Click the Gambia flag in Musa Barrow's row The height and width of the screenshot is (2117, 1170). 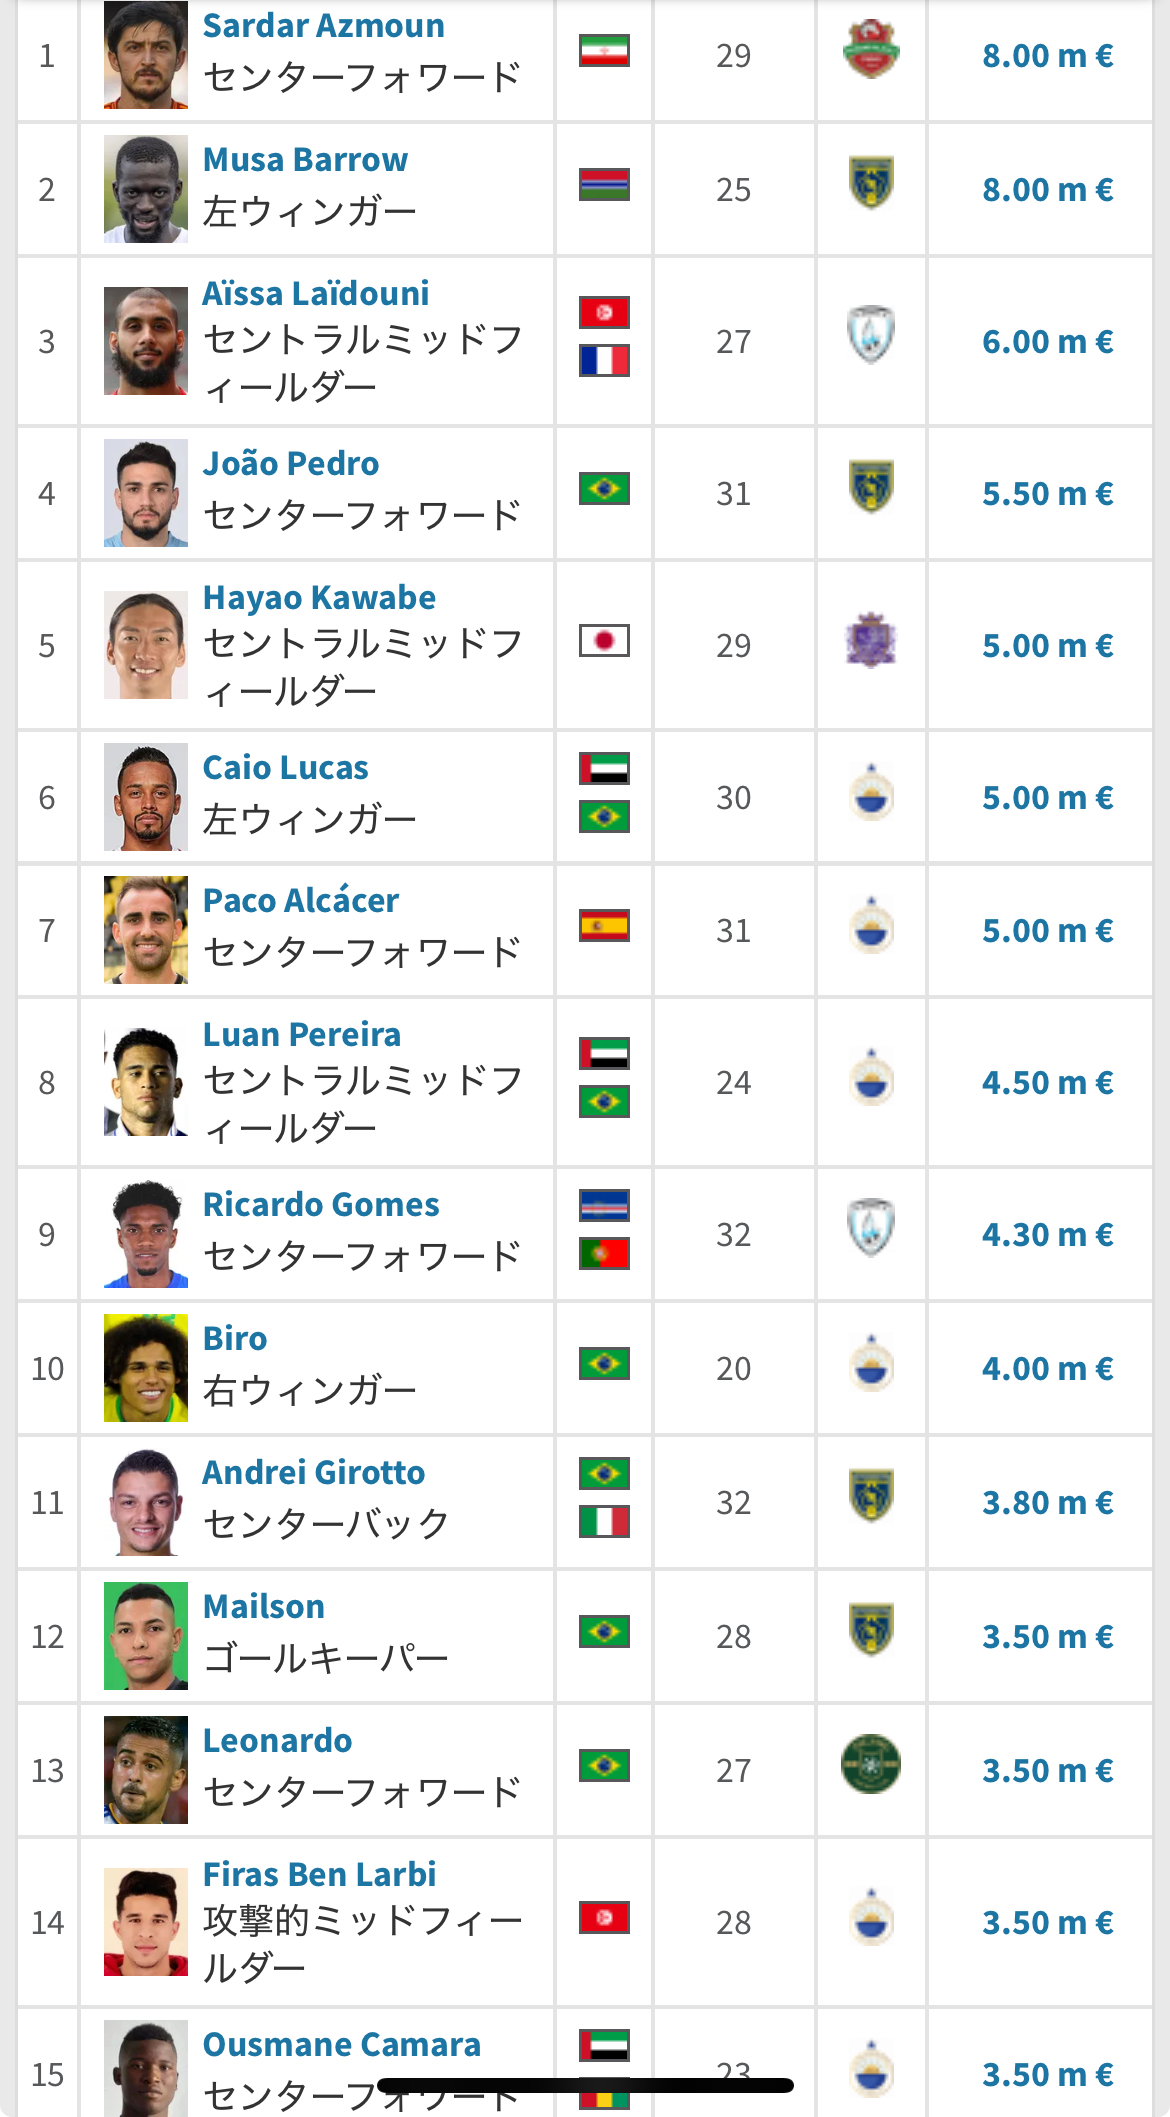pos(604,185)
